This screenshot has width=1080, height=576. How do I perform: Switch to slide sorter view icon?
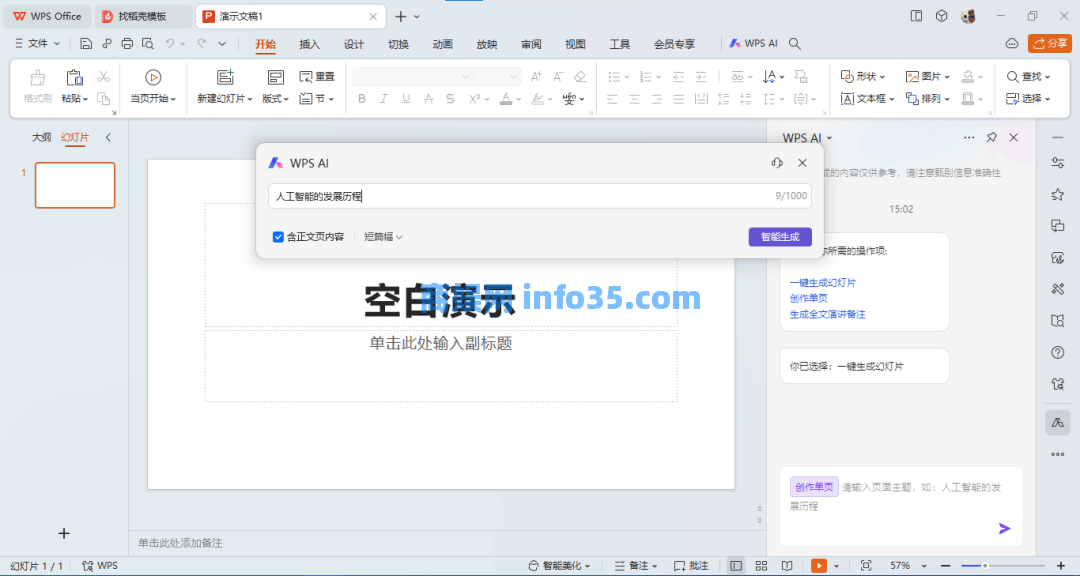[x=761, y=566]
